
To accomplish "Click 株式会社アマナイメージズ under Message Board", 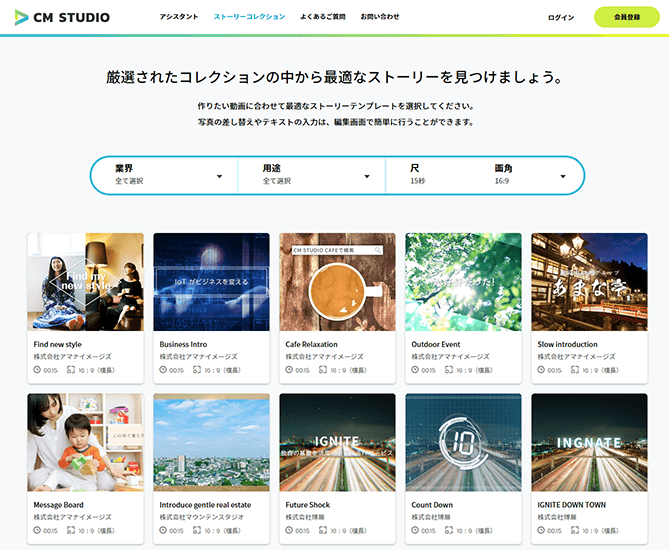I will pos(73,517).
